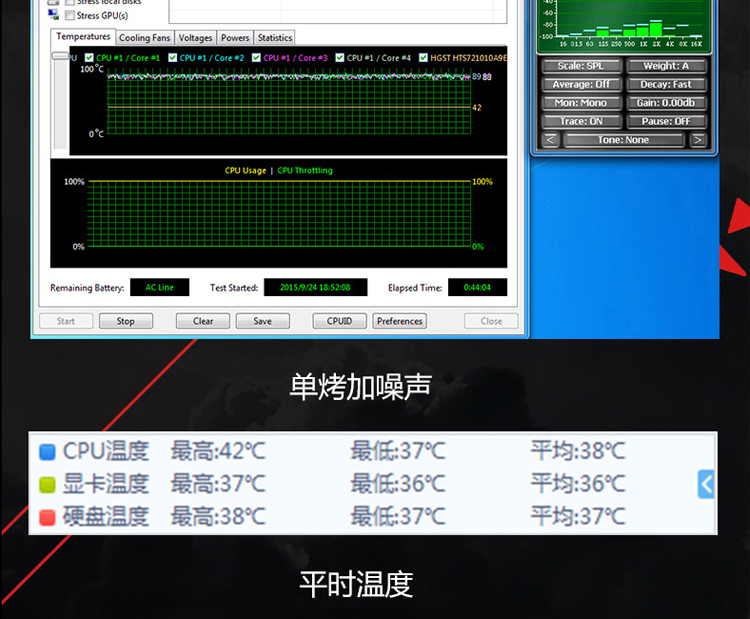Click the red 硬盘温度 color square

click(x=47, y=517)
